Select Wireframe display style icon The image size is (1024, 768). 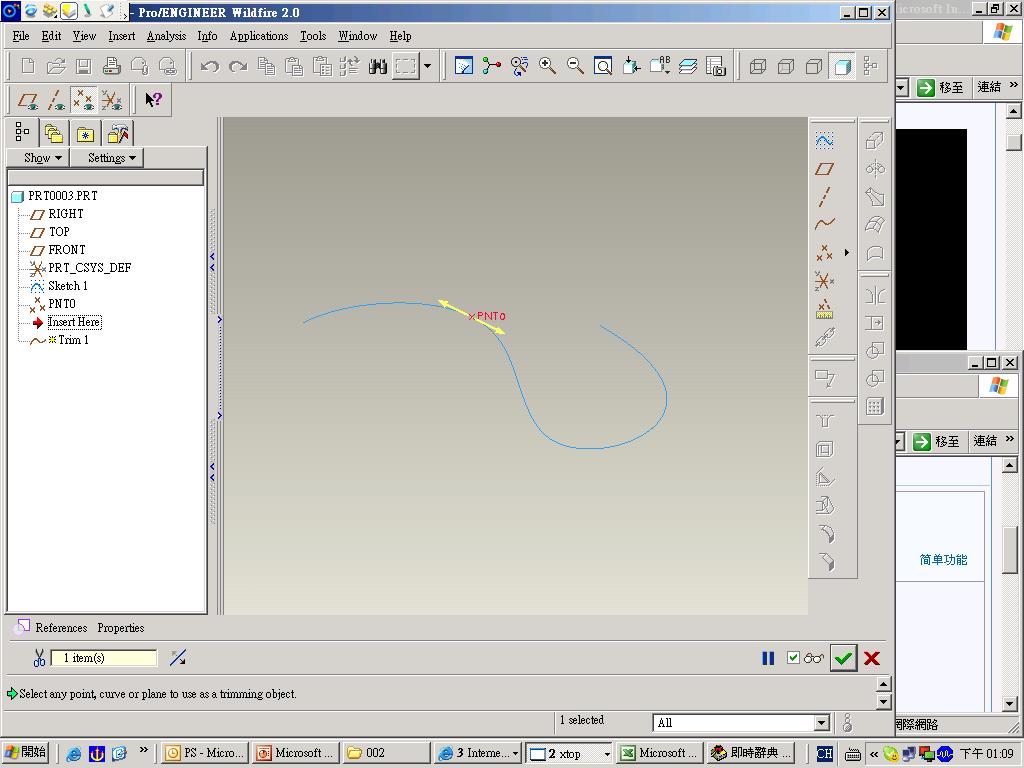(x=758, y=66)
